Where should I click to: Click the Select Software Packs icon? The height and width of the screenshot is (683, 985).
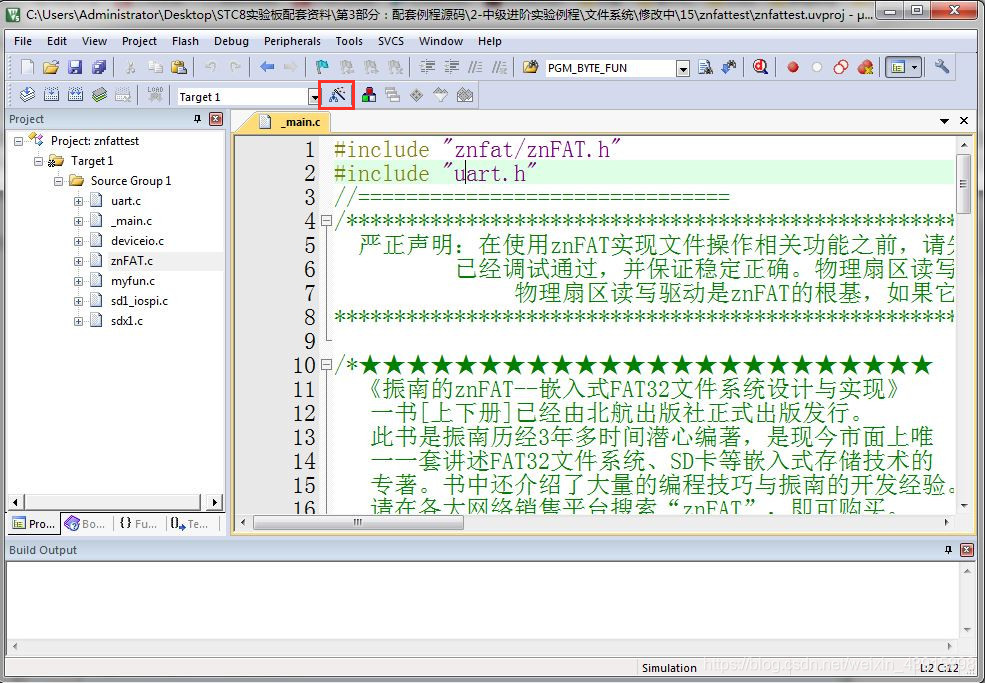(440, 96)
